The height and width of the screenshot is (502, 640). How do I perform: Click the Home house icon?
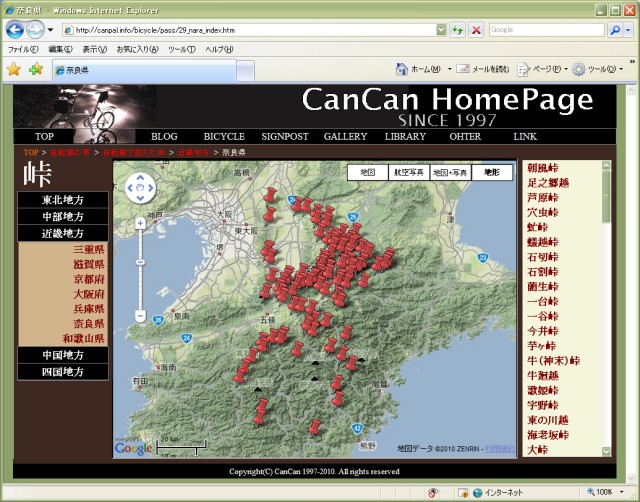click(x=402, y=69)
